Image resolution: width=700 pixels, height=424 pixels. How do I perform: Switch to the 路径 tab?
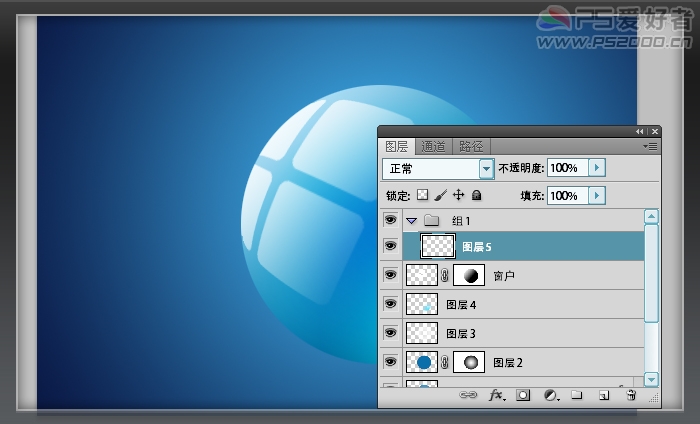point(471,146)
